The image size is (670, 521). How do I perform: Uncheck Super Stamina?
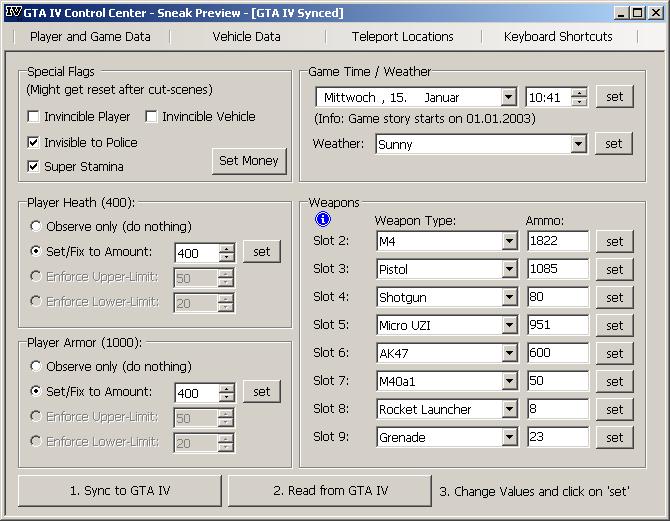click(33, 166)
